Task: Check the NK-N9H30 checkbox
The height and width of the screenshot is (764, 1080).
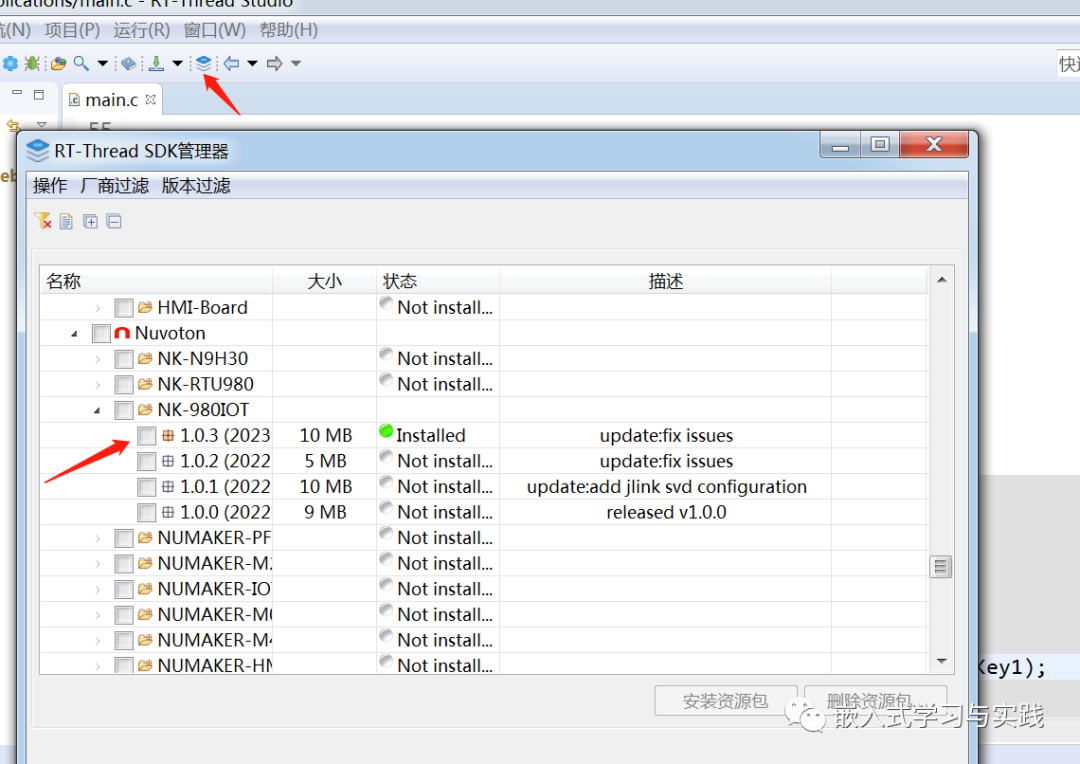Action: pos(124,359)
